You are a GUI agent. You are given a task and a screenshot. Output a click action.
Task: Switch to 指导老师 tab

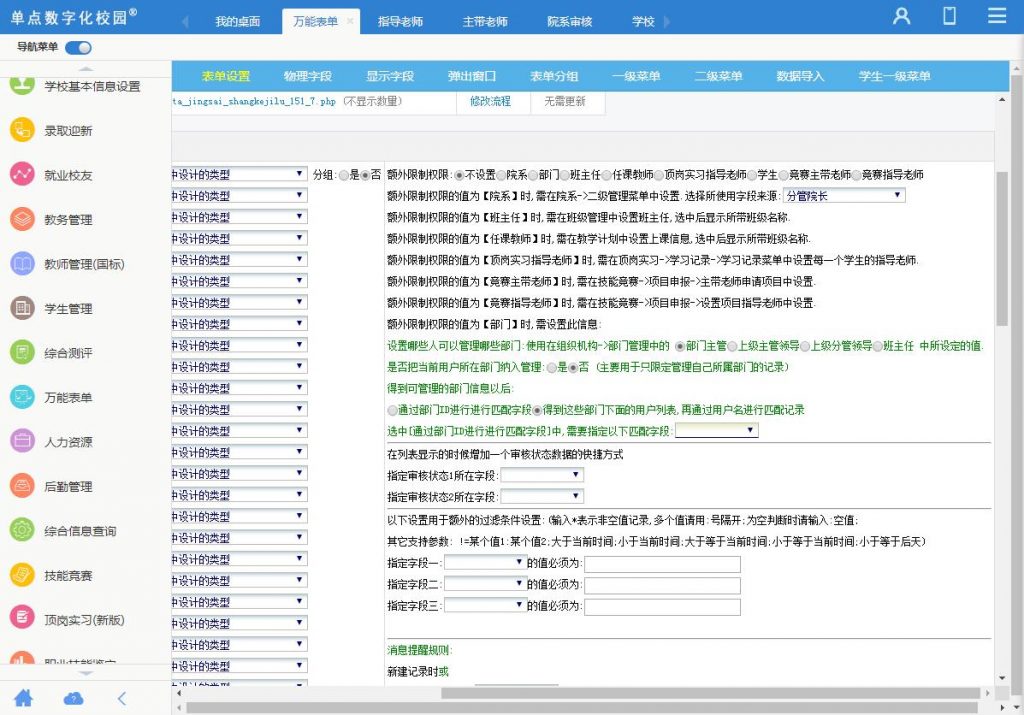400,22
